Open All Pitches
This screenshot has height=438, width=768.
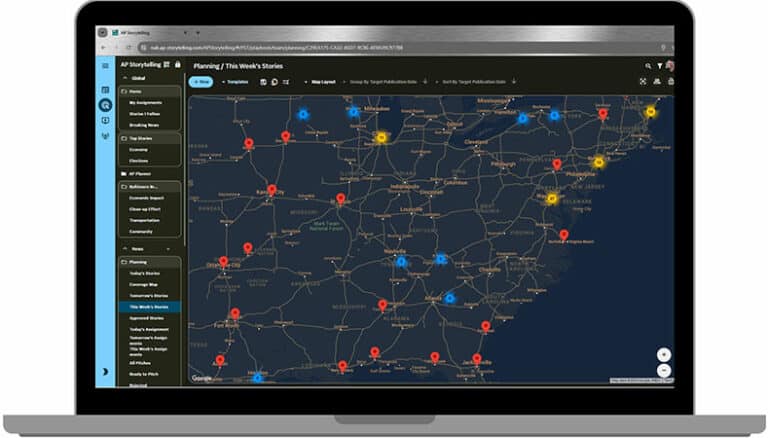[140, 363]
